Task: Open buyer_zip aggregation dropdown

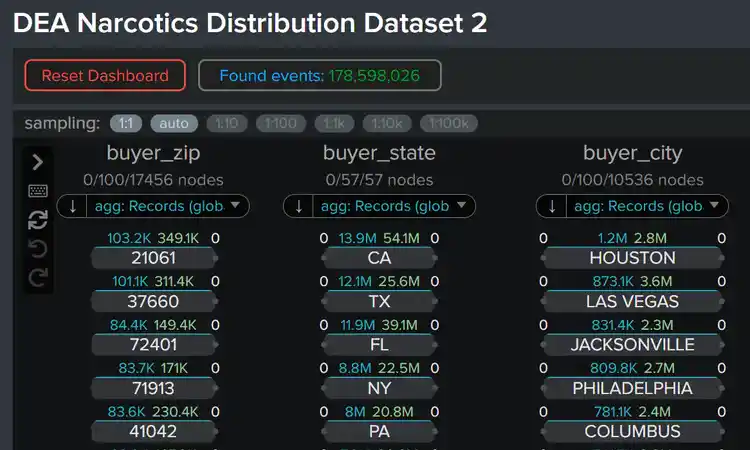Action: [167, 207]
